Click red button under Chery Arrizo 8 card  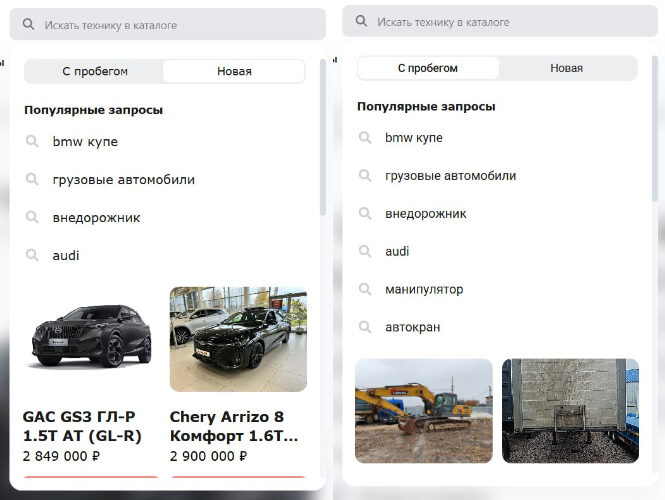tap(238, 477)
